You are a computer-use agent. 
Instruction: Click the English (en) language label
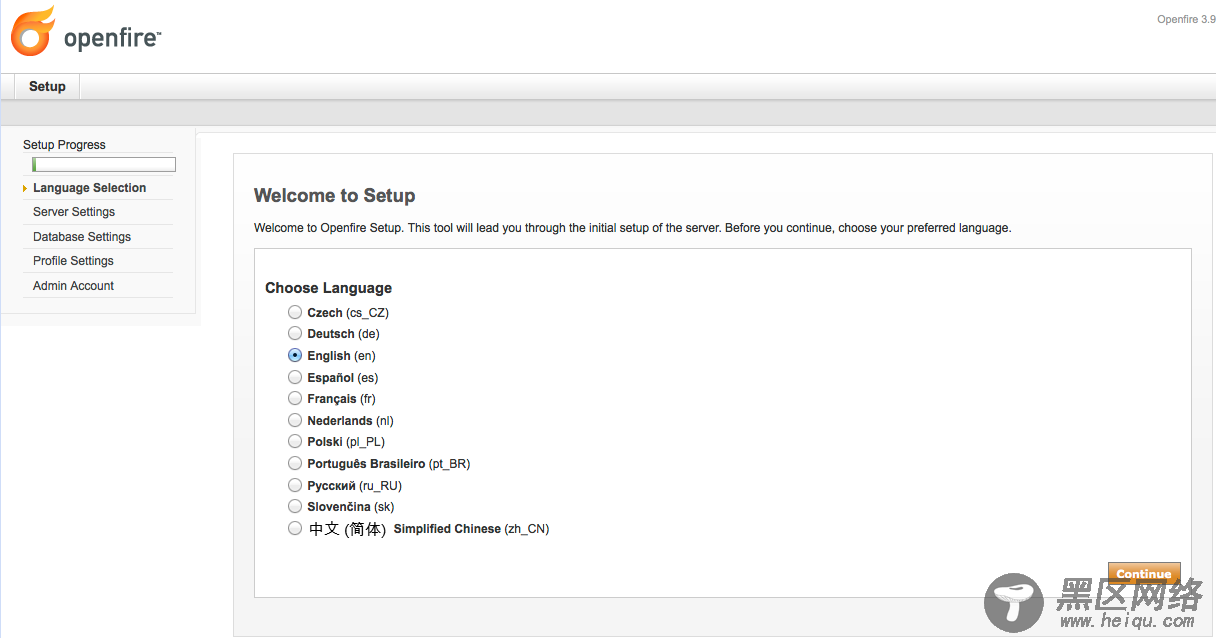tap(341, 356)
